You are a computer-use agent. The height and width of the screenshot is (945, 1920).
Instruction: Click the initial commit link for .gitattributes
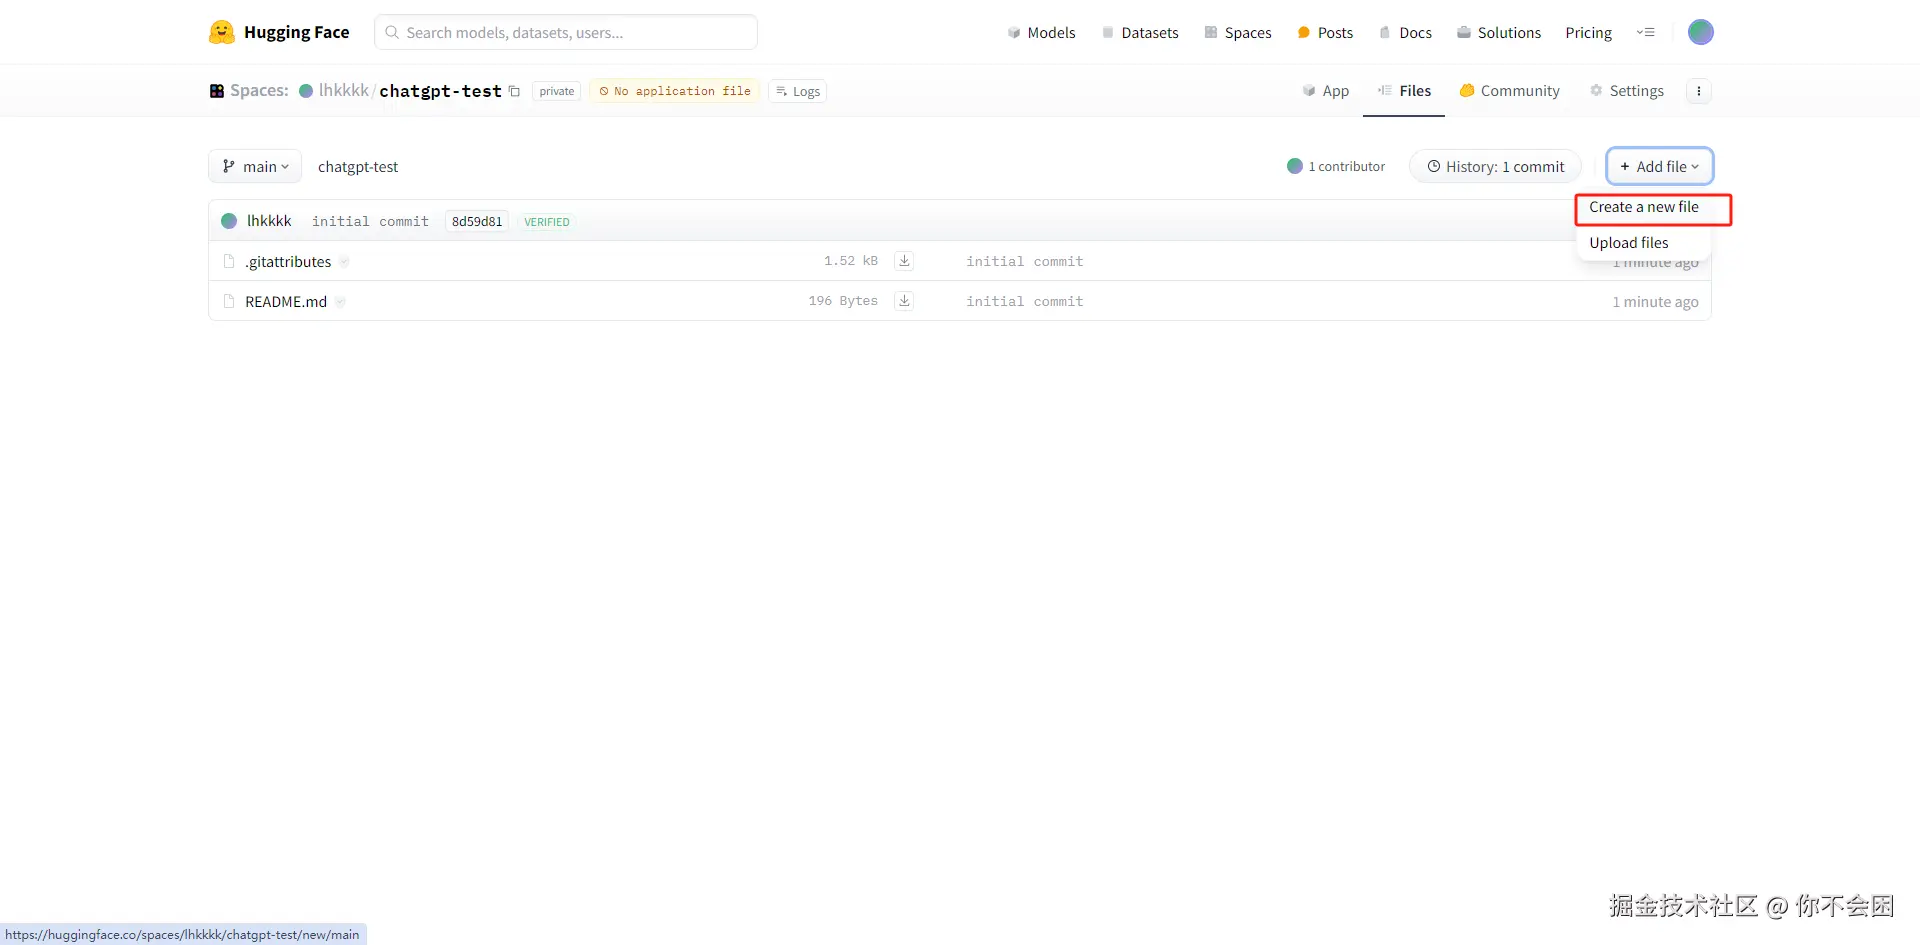(1024, 261)
